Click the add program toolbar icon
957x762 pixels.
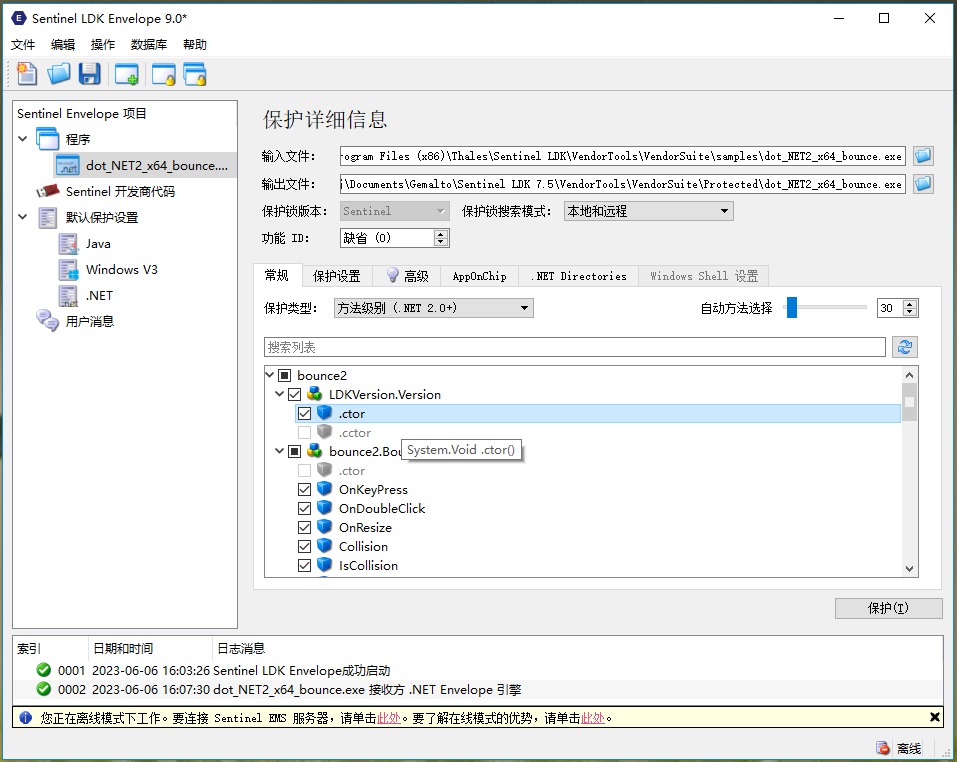pos(126,73)
